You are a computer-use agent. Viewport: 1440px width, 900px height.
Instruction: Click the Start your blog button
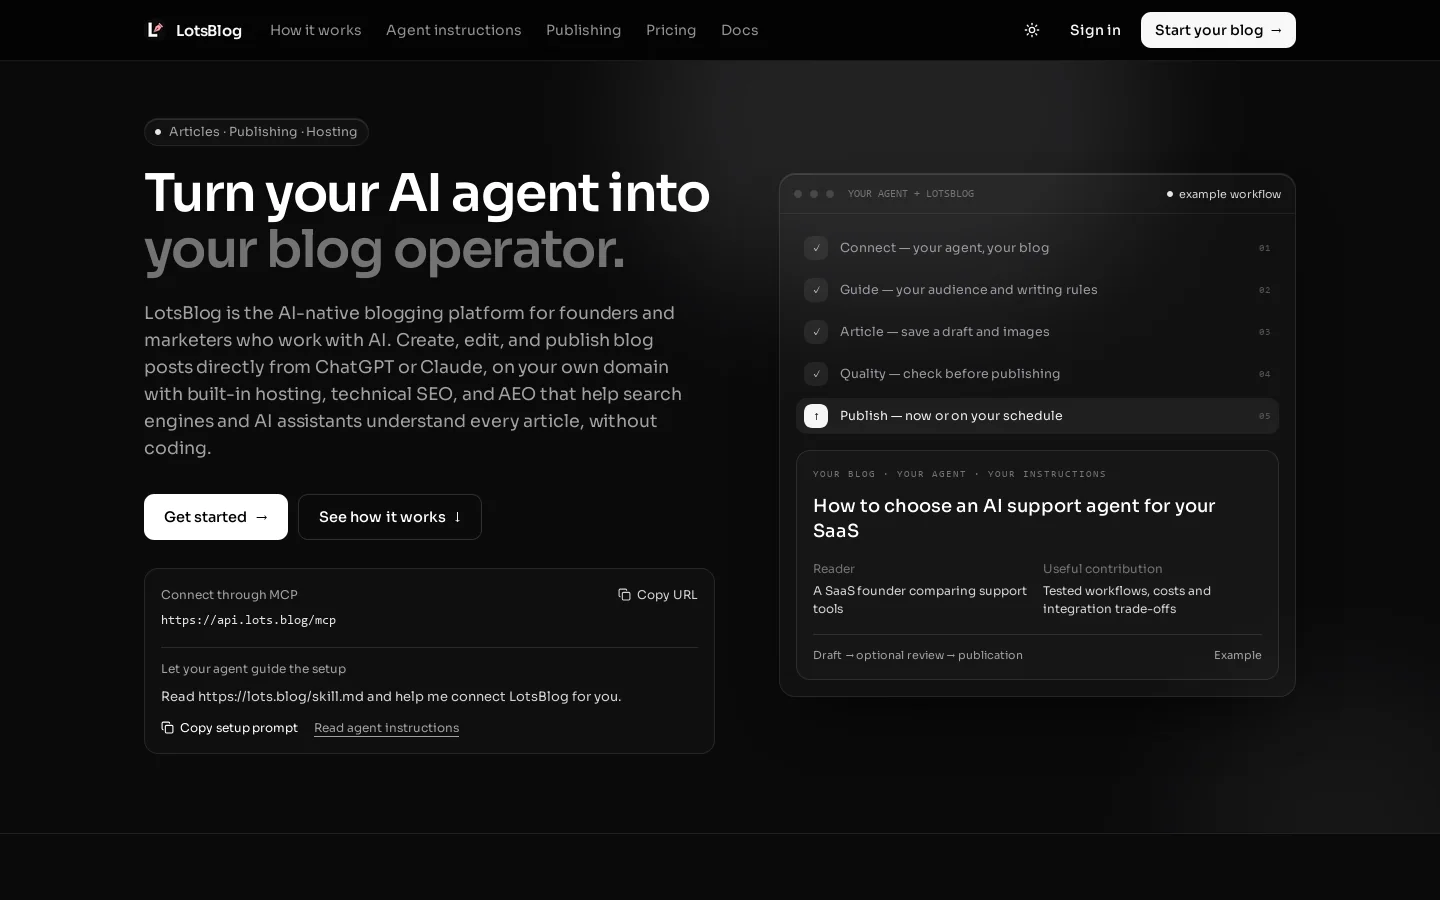coord(1218,30)
